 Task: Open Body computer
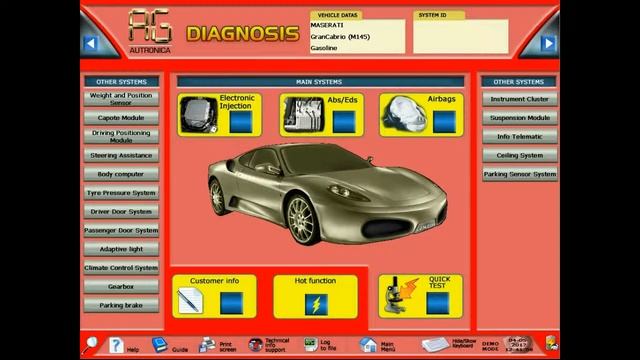tap(121, 174)
